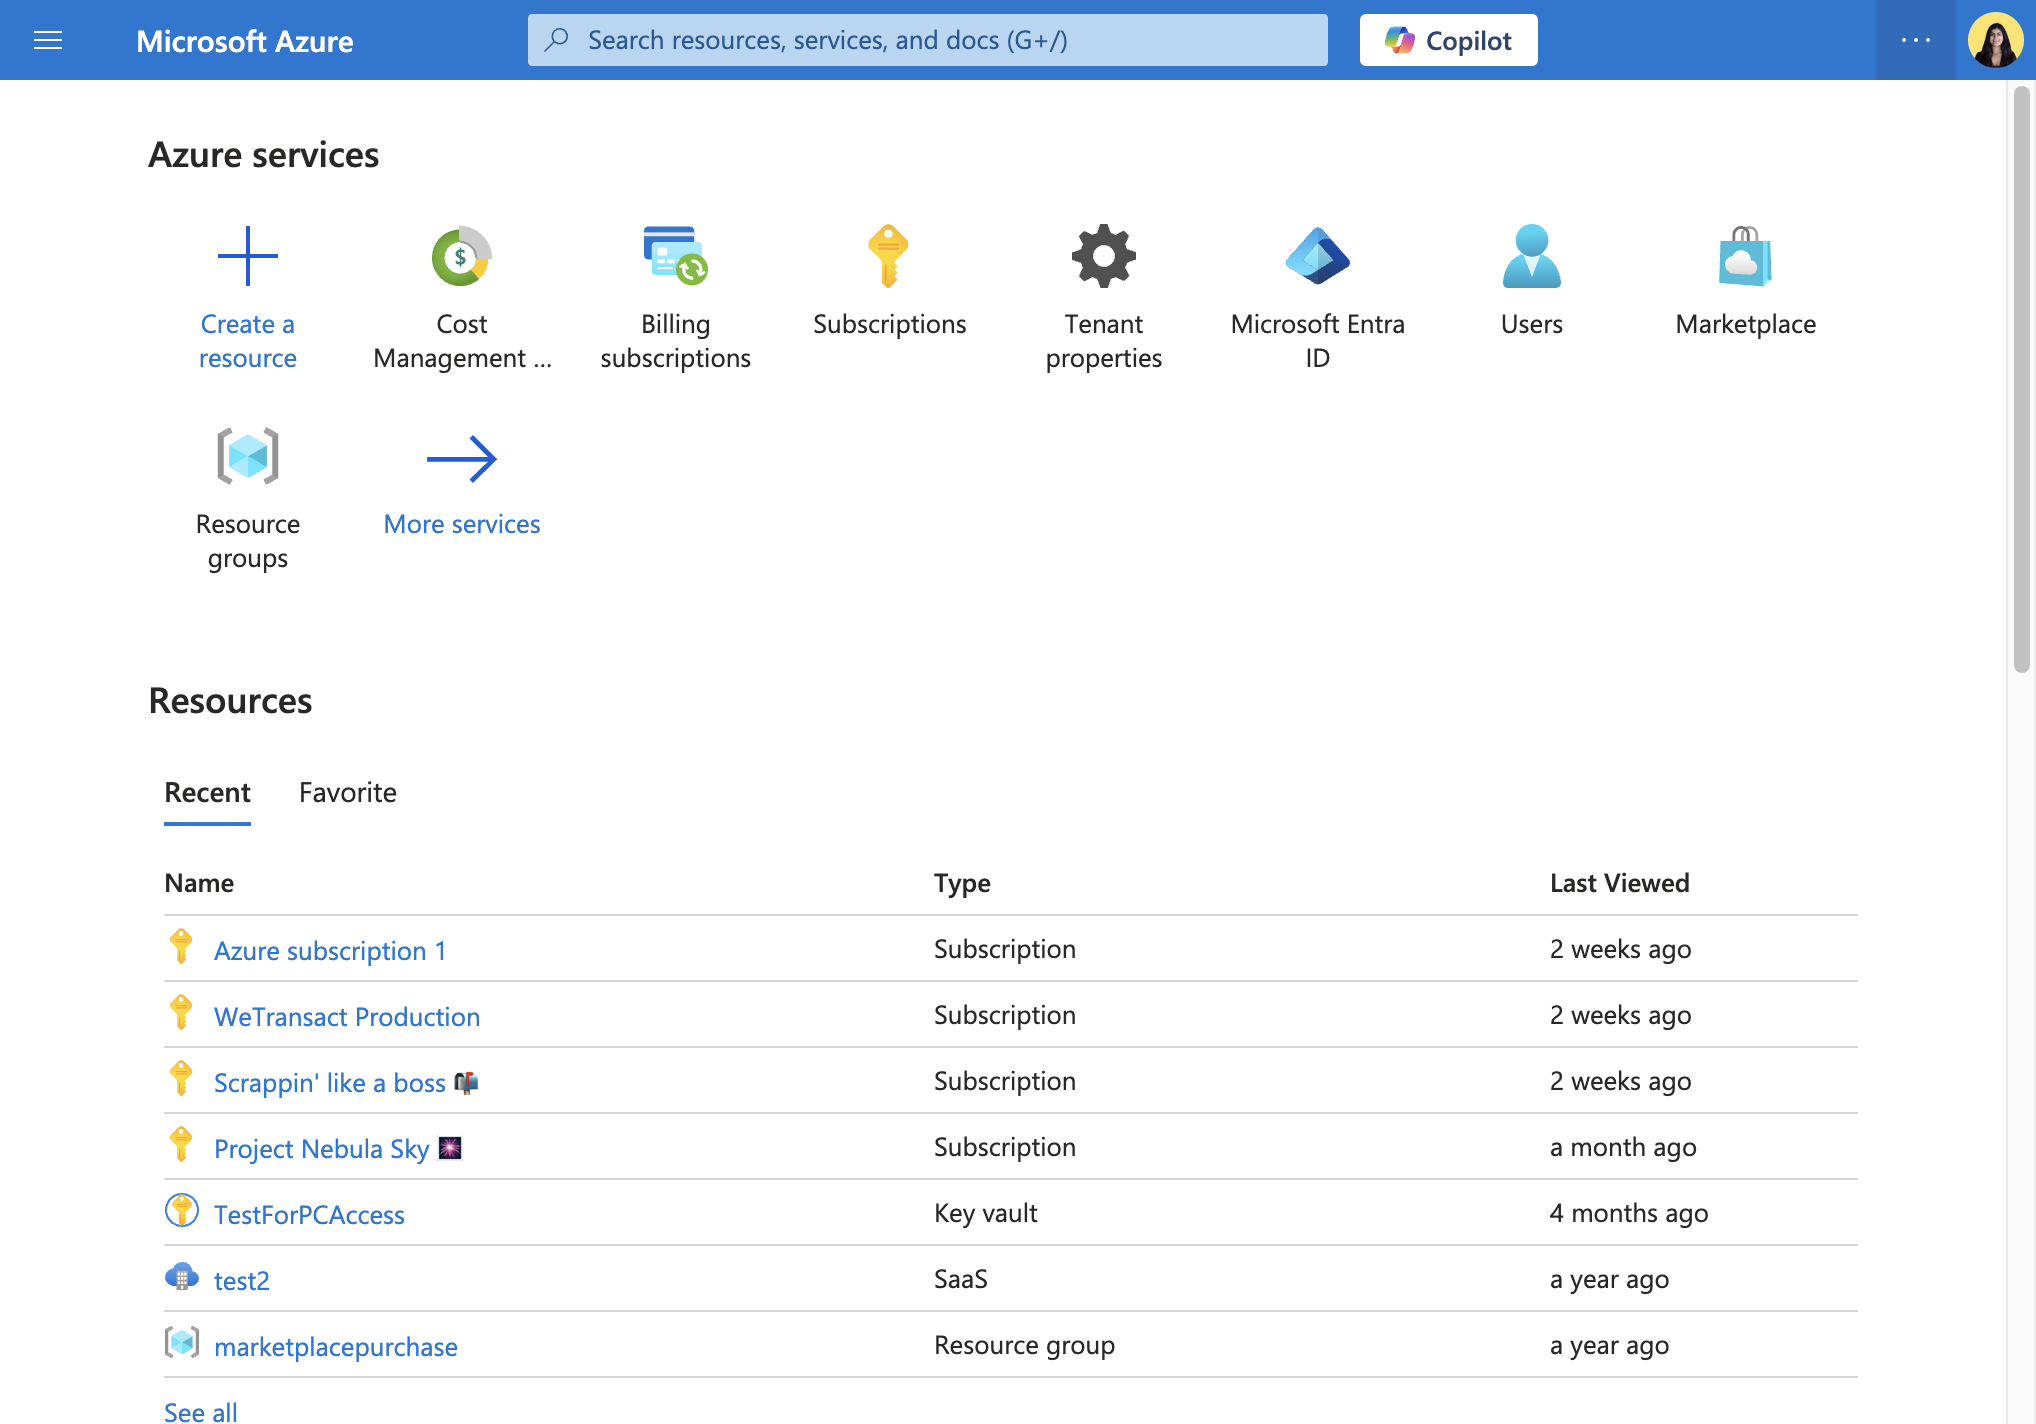Screen dimensions: 2036x1424
Task: Open WeTransact Production subscription link
Action: [x=347, y=1016]
